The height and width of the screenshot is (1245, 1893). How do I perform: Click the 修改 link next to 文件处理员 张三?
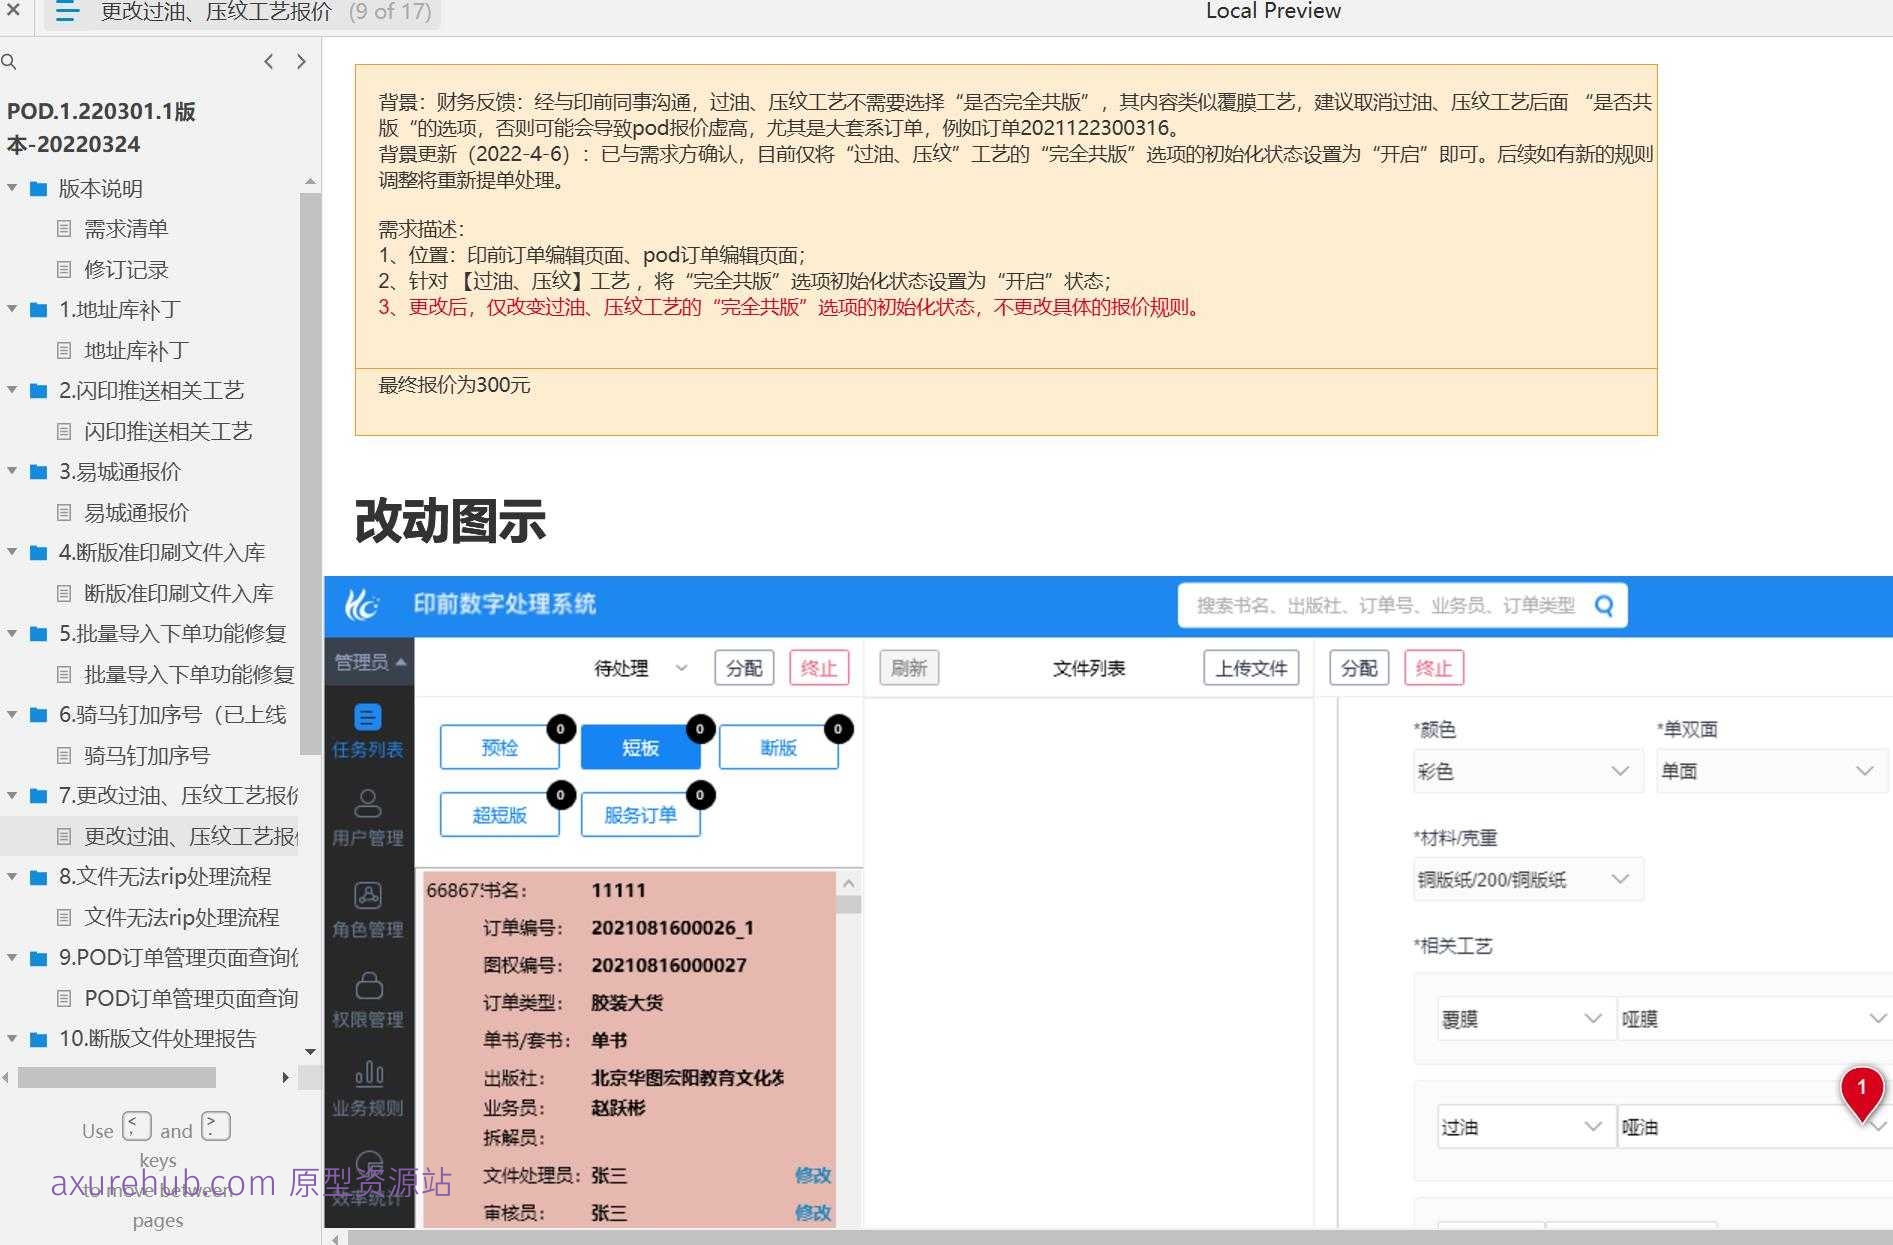point(813,1176)
